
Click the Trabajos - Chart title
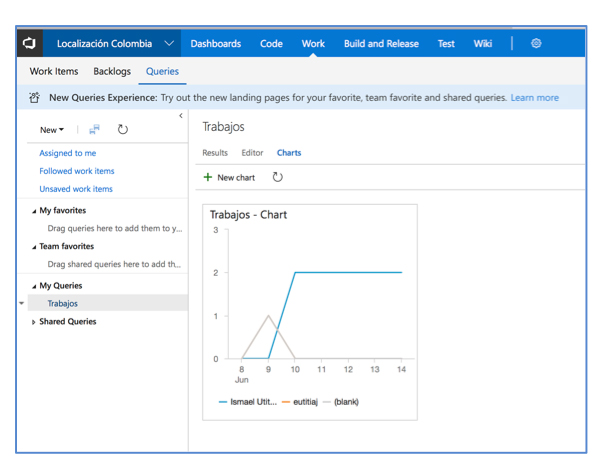(x=248, y=215)
